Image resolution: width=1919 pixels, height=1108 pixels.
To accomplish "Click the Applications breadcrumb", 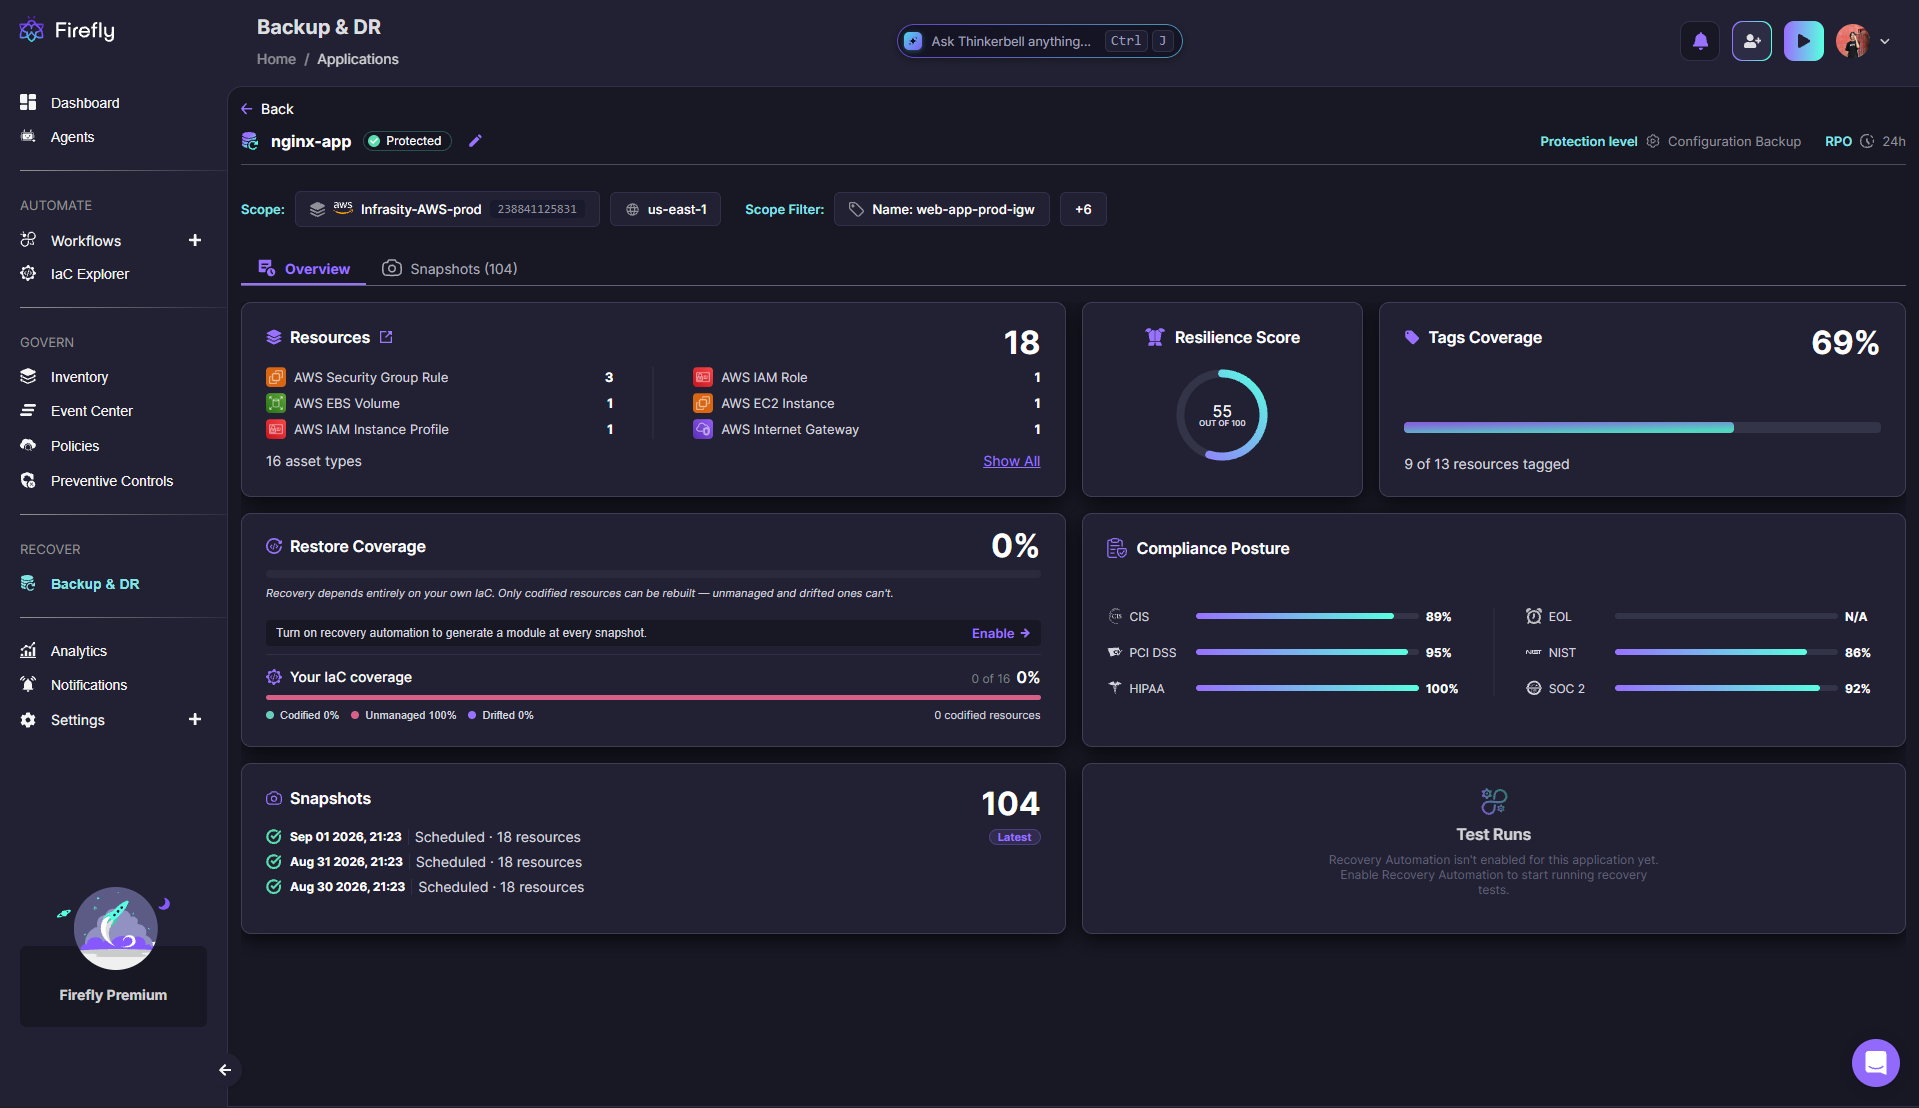I will pyautogui.click(x=358, y=59).
